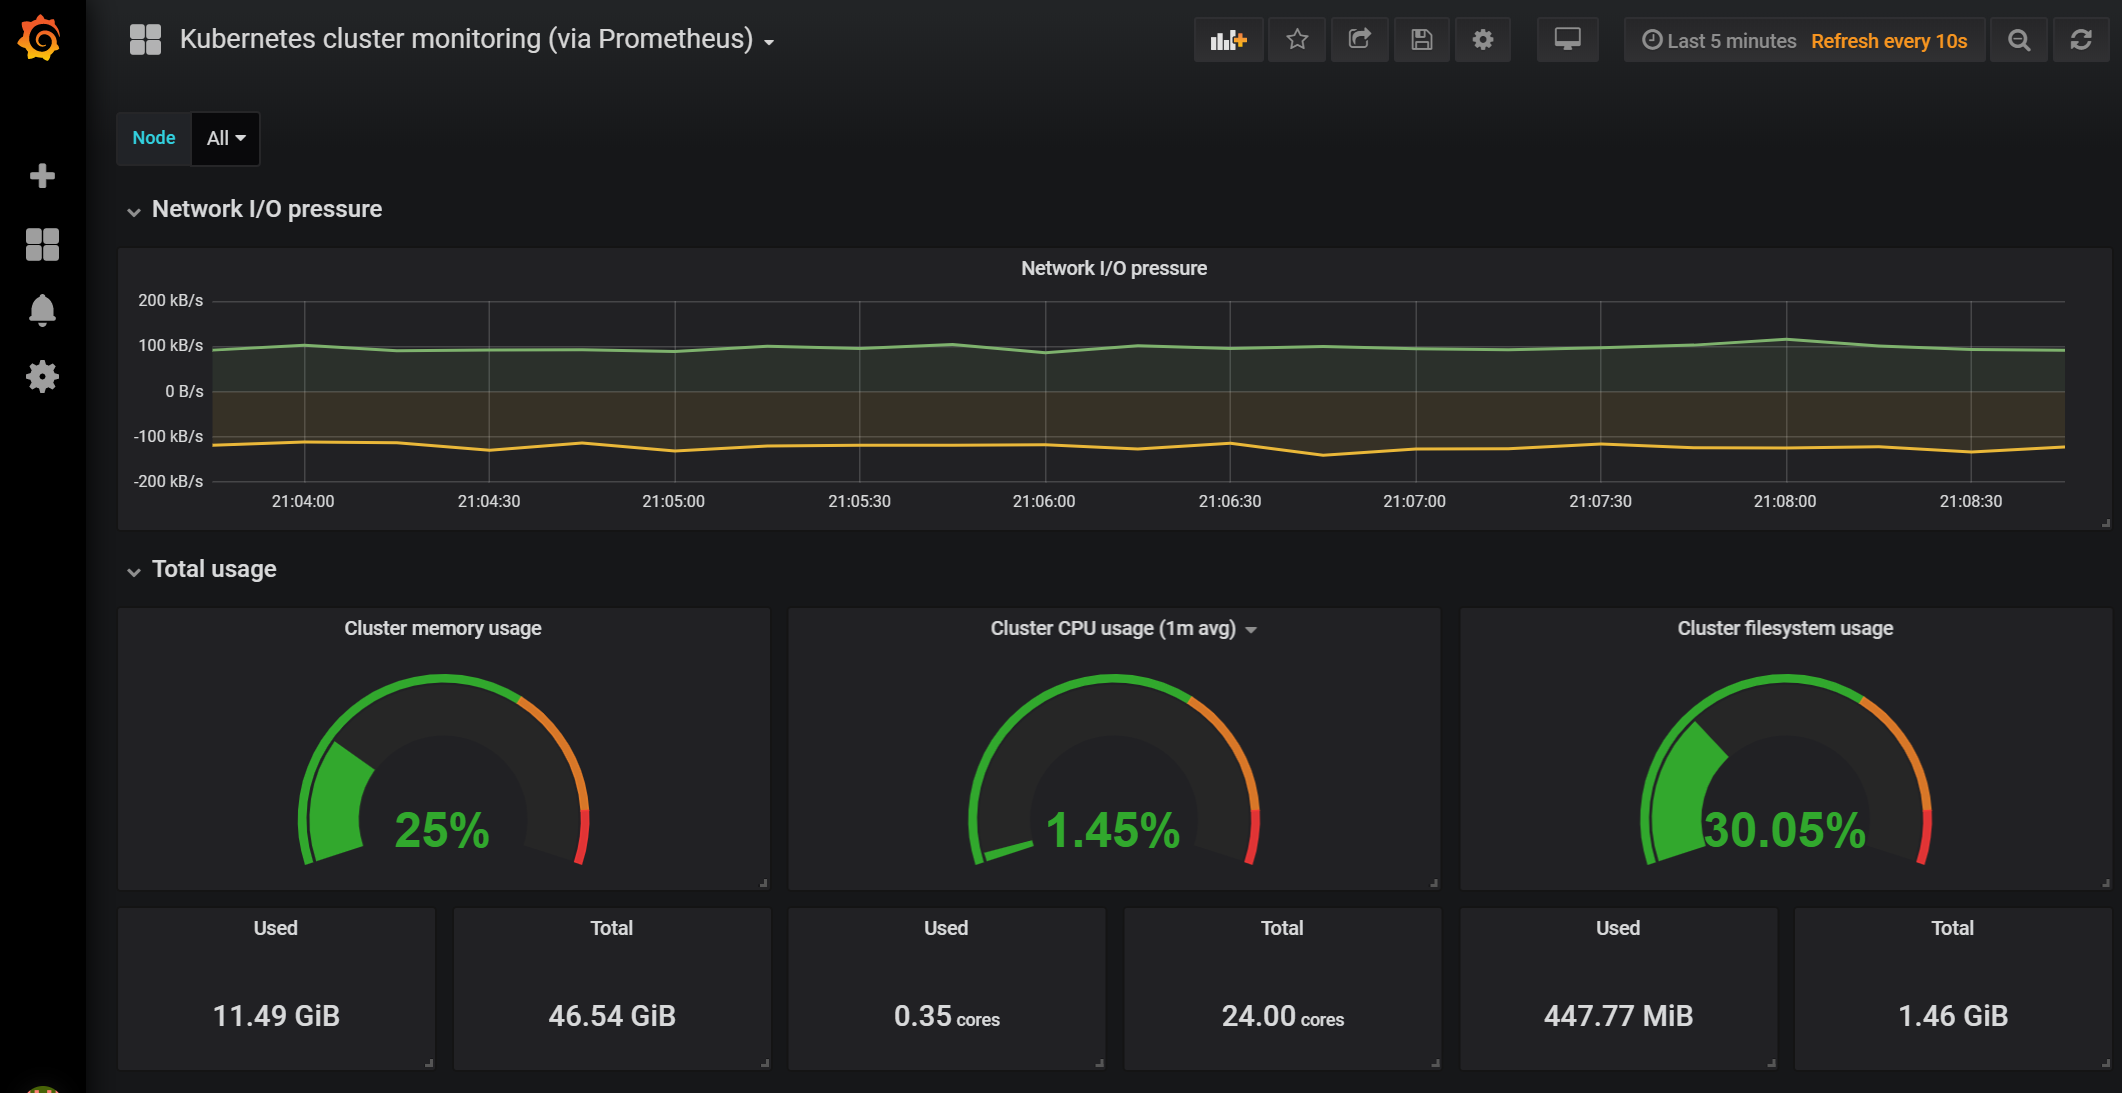The image size is (2122, 1093).
Task: Open the dashboard title dropdown
Action: click(x=477, y=40)
